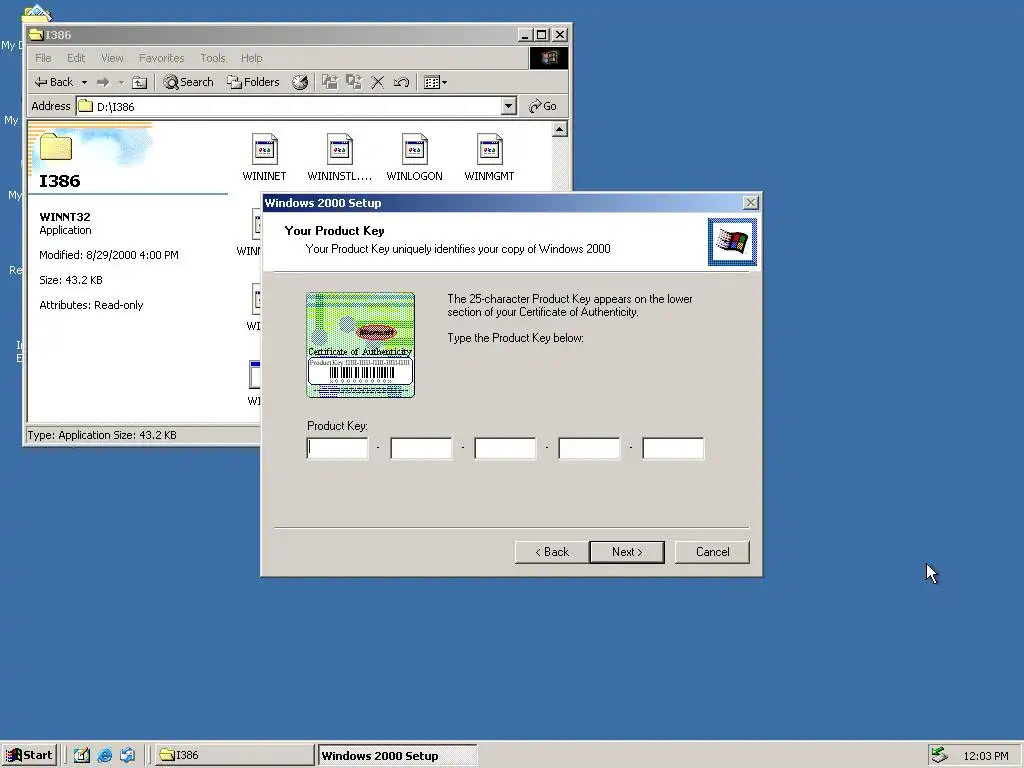Click the fourth Product Key input box
The image size is (1024, 768).
tap(589, 449)
